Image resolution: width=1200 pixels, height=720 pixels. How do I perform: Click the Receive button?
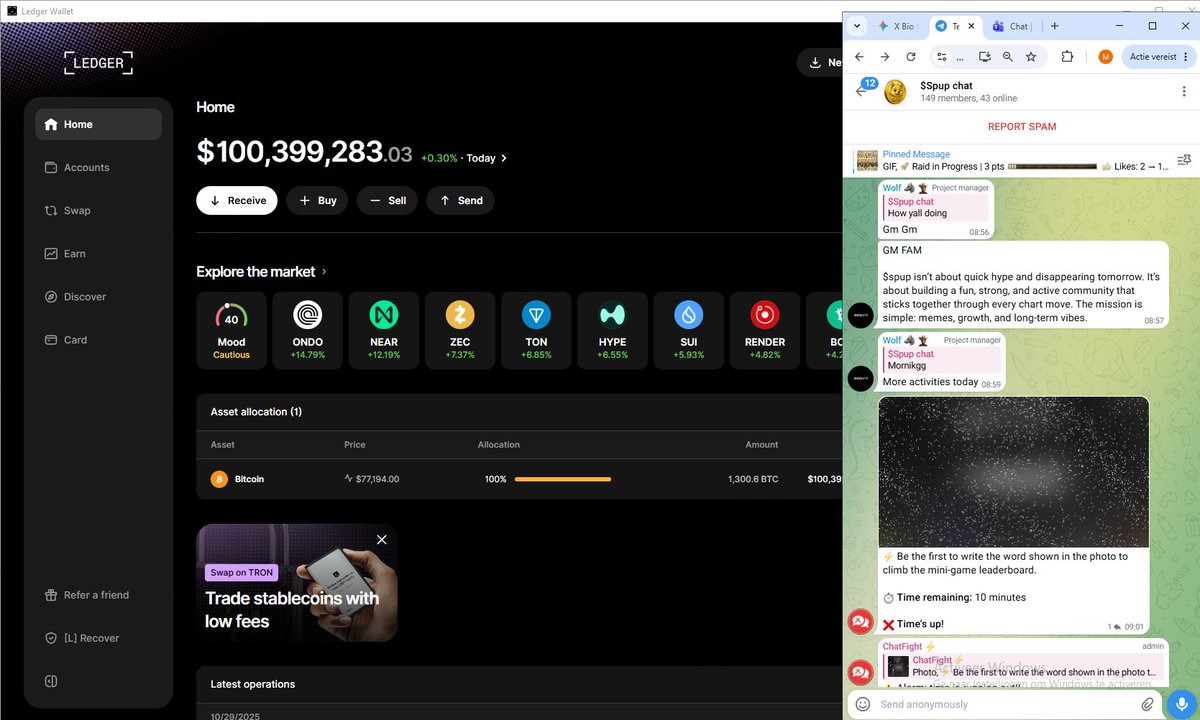[x=237, y=200]
